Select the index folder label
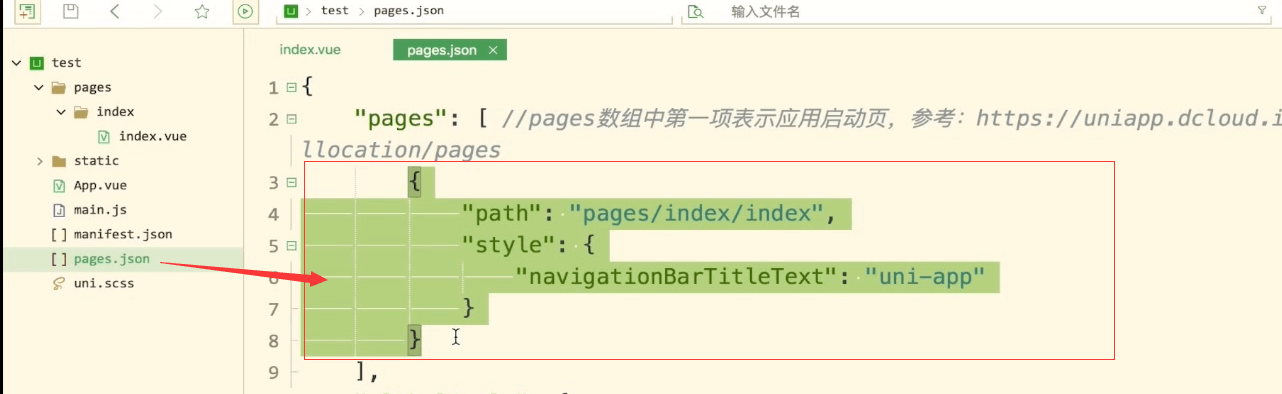This screenshot has height=394, width=1282. (x=115, y=112)
